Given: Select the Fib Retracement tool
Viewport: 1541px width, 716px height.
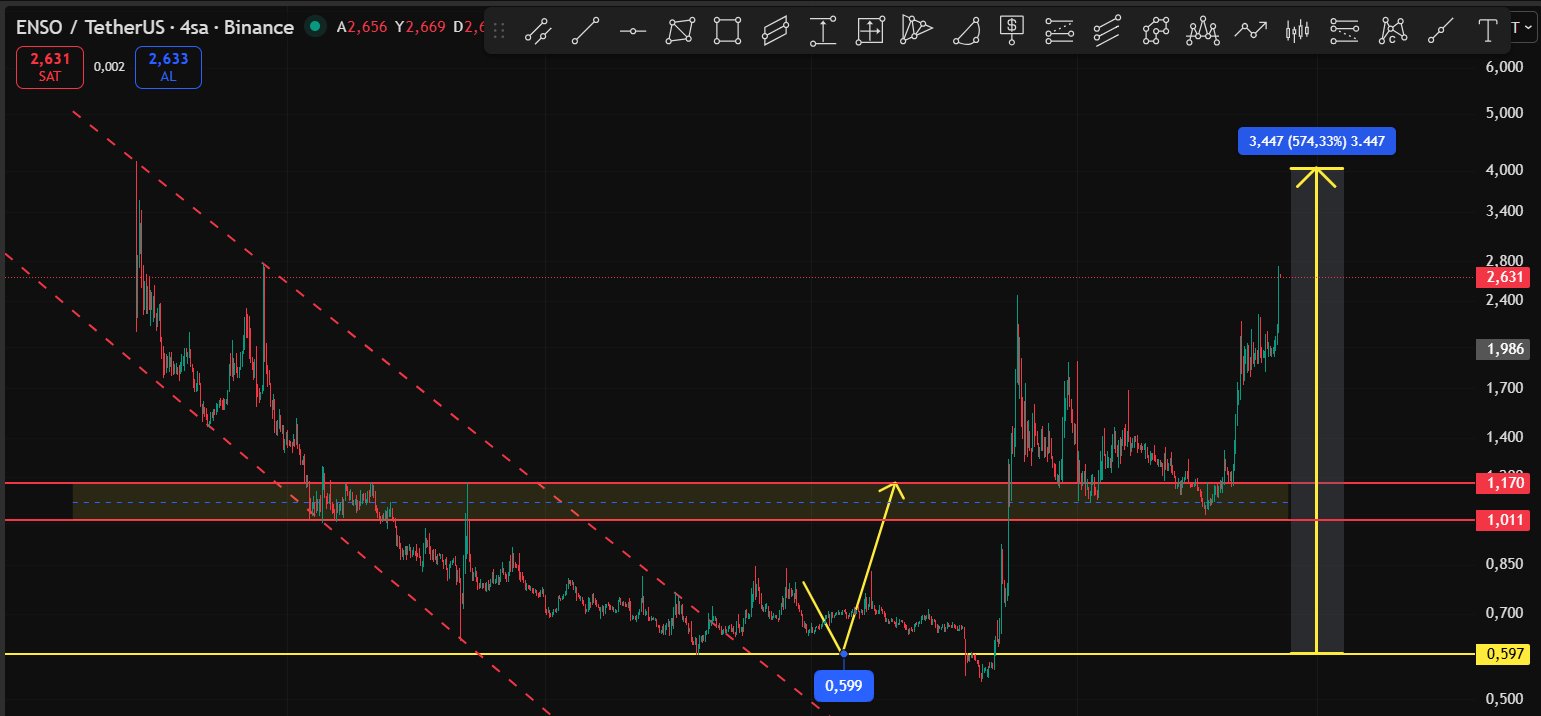Looking at the screenshot, I should pyautogui.click(x=1059, y=31).
